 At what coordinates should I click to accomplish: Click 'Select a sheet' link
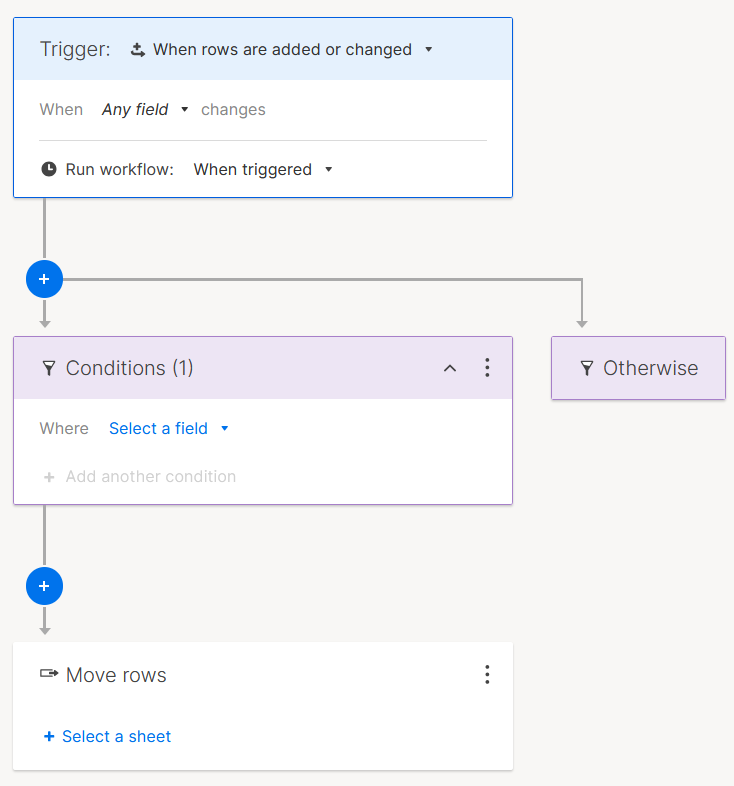point(107,736)
